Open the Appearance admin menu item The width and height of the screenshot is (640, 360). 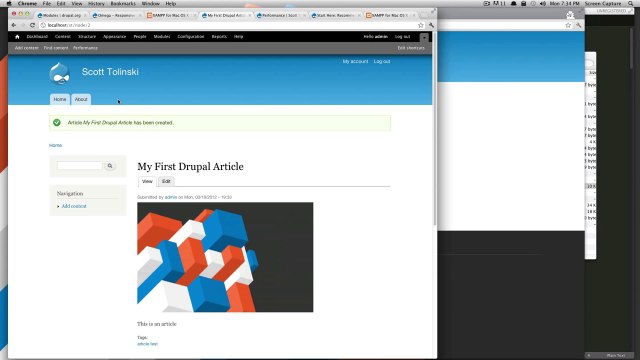pyautogui.click(x=115, y=37)
